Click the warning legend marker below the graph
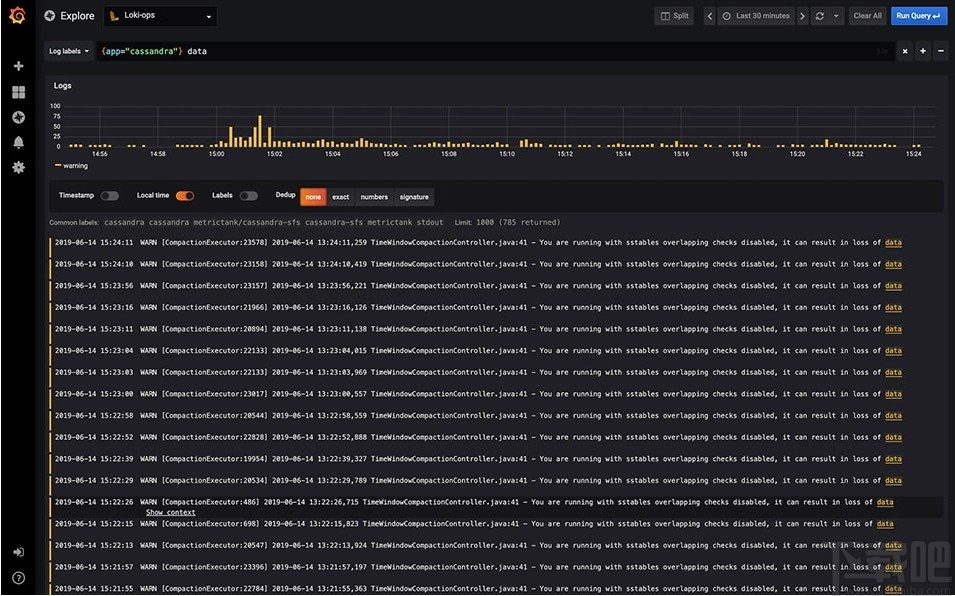The height and width of the screenshot is (596, 955). point(60,166)
